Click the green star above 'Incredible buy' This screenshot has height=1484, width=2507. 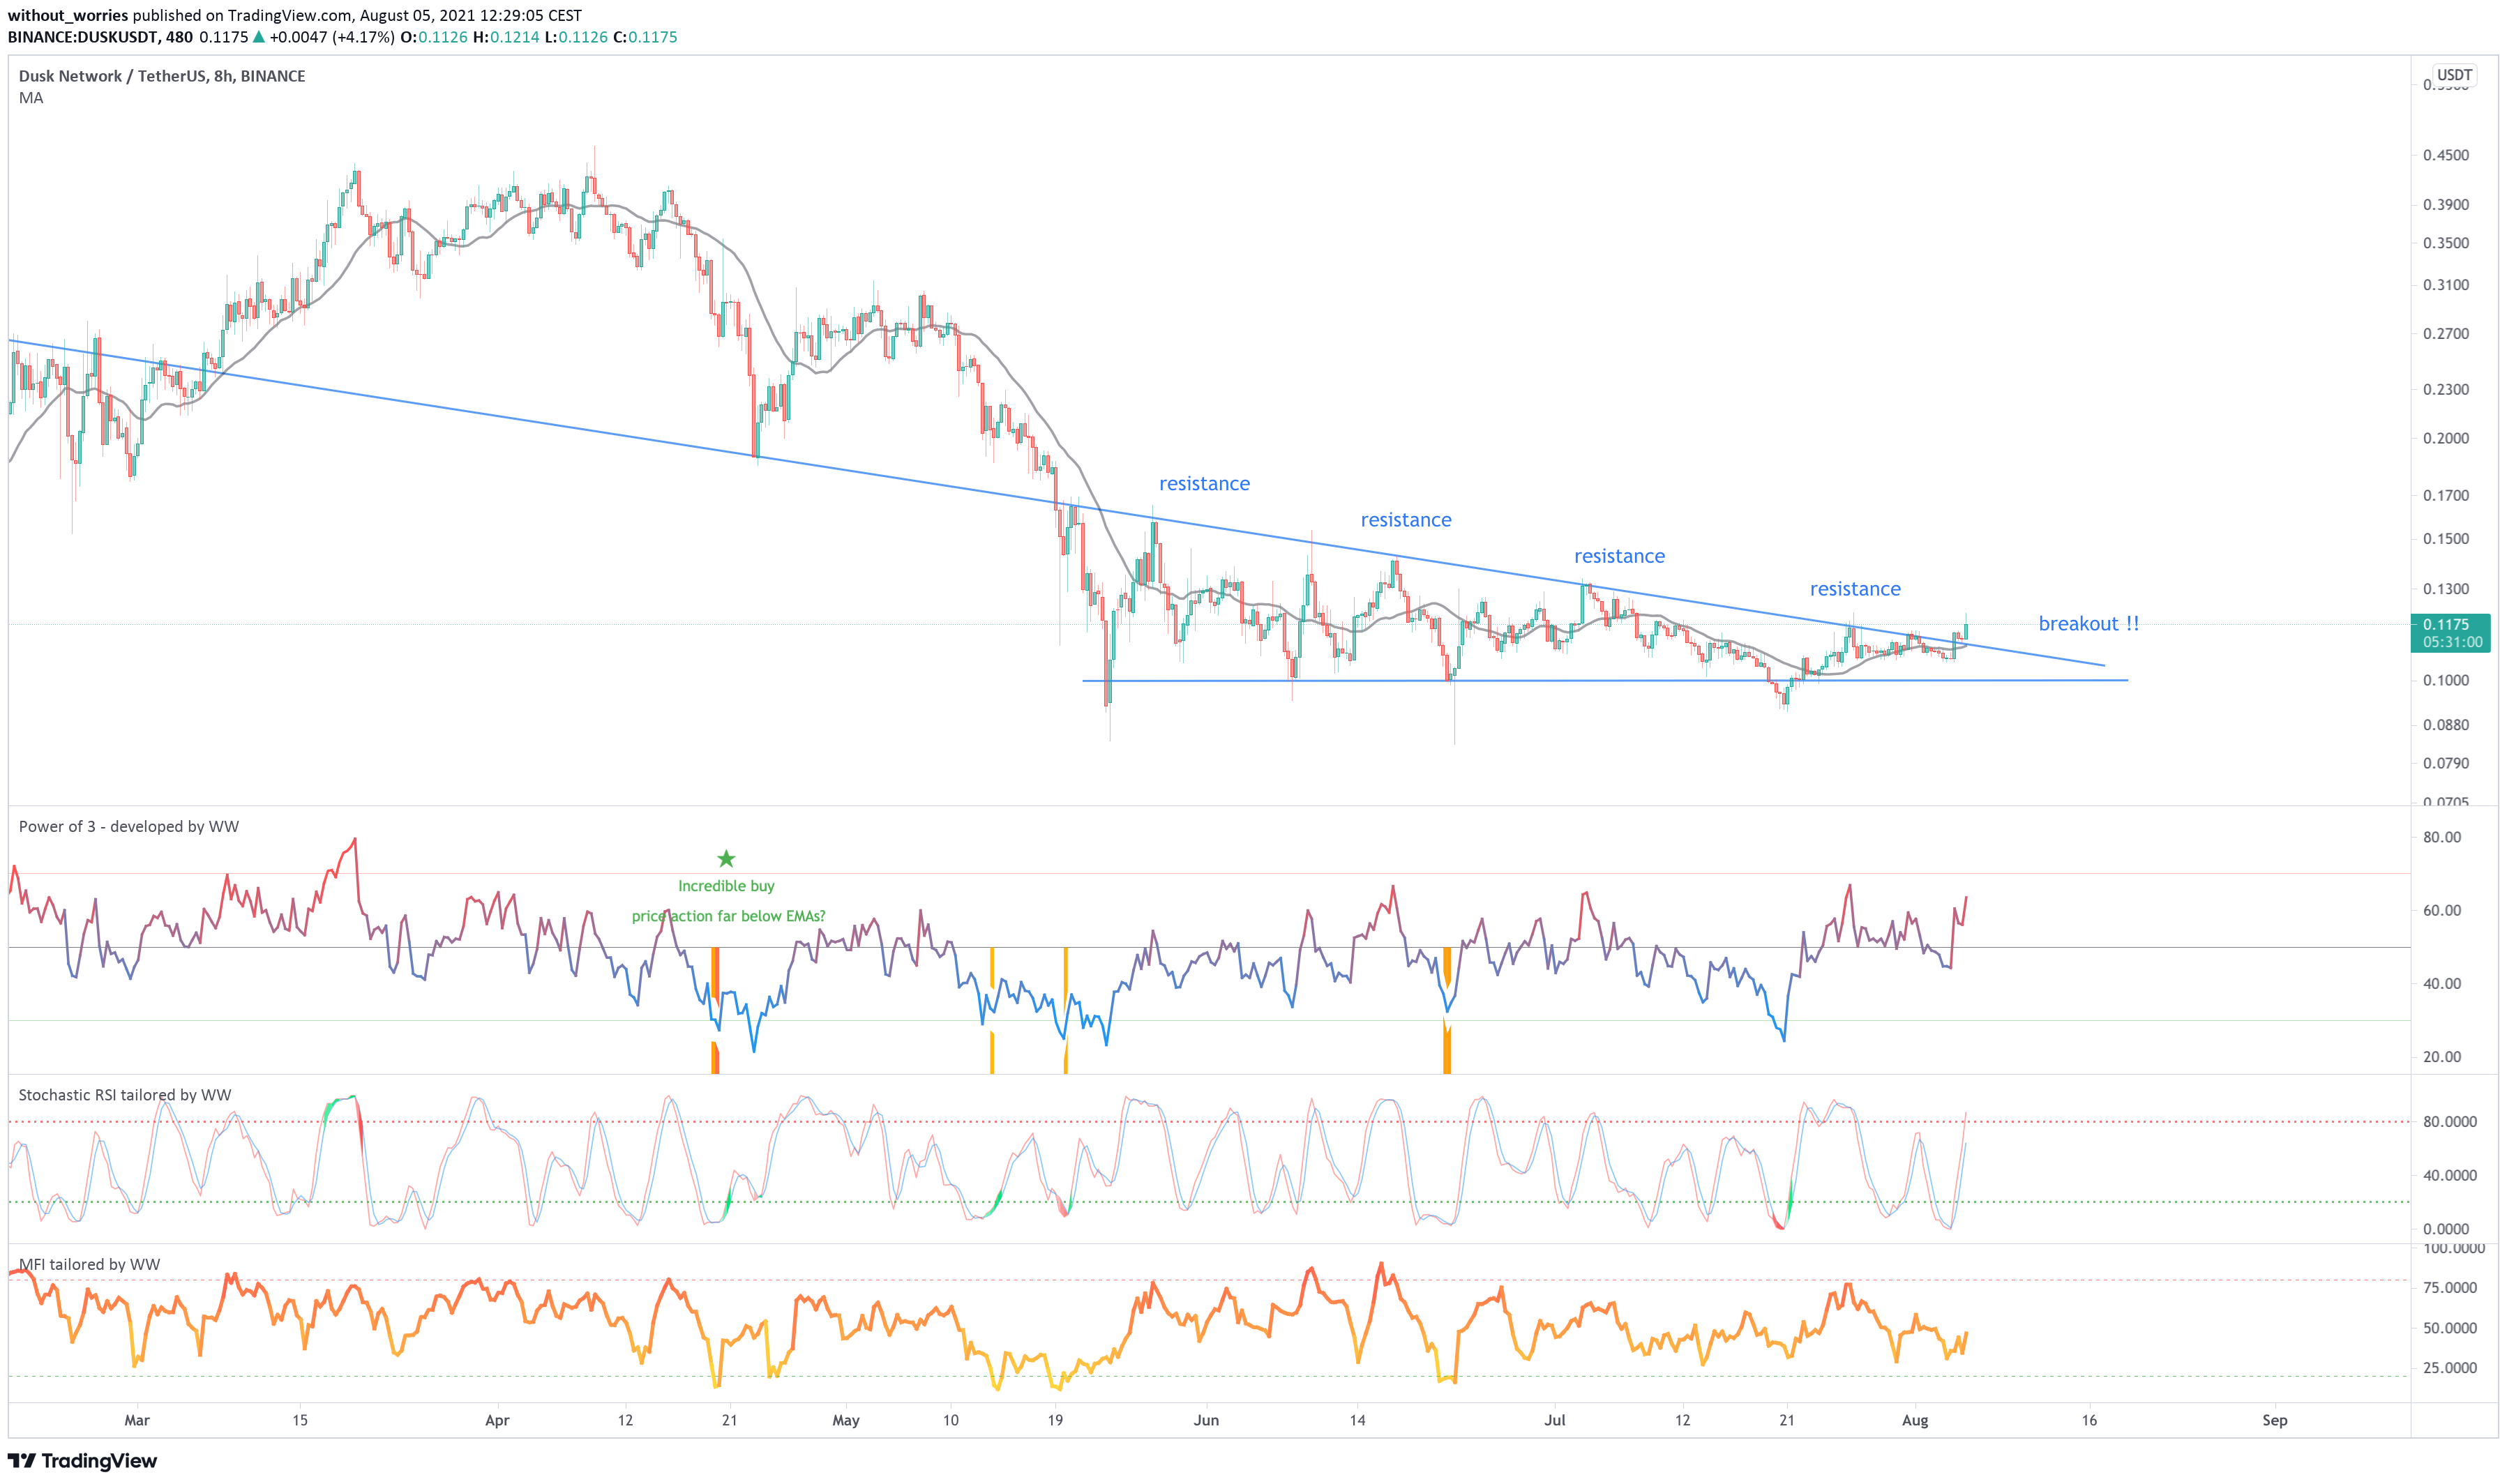click(726, 859)
